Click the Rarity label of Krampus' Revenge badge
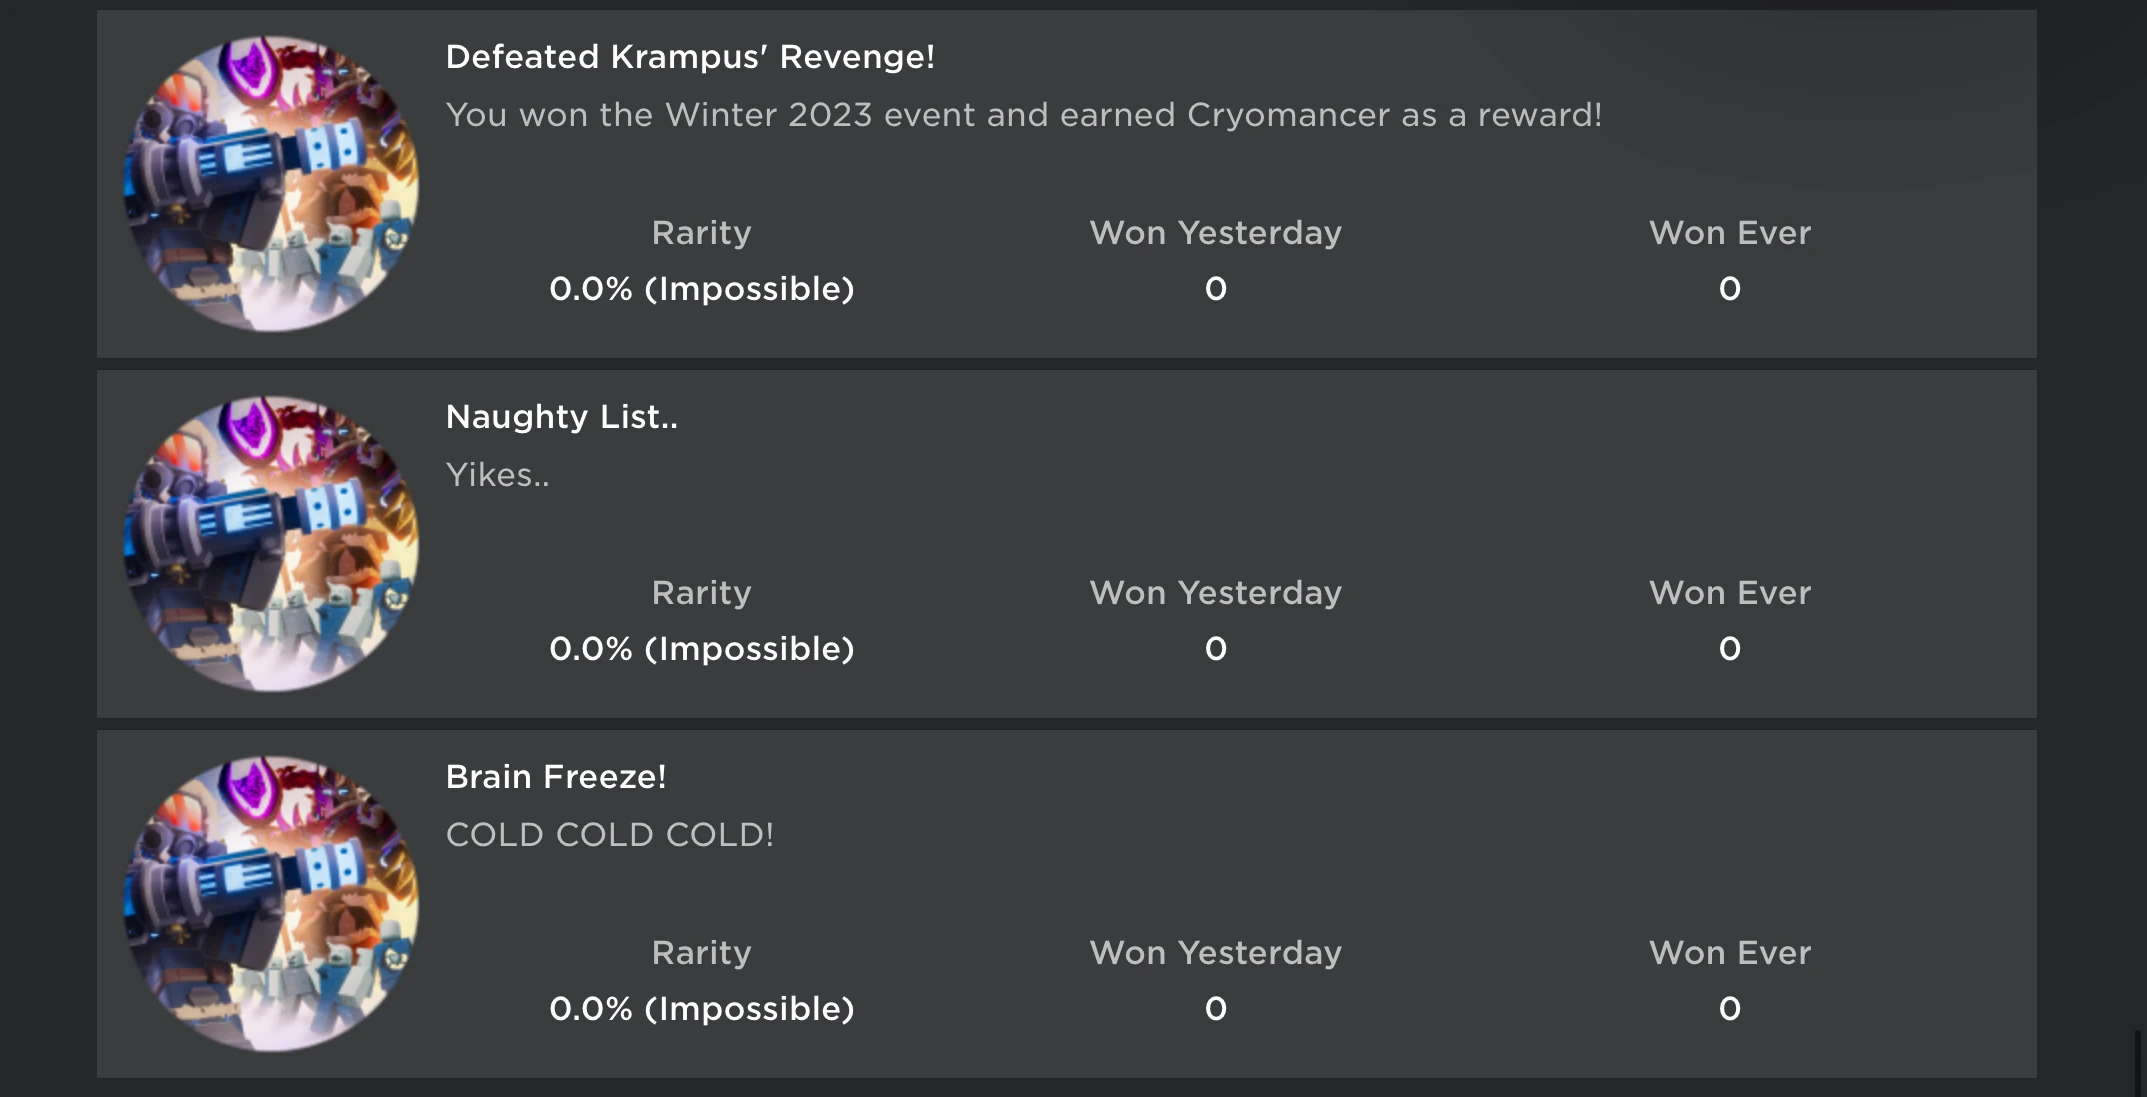Screen dimensions: 2147x1097 [701, 233]
